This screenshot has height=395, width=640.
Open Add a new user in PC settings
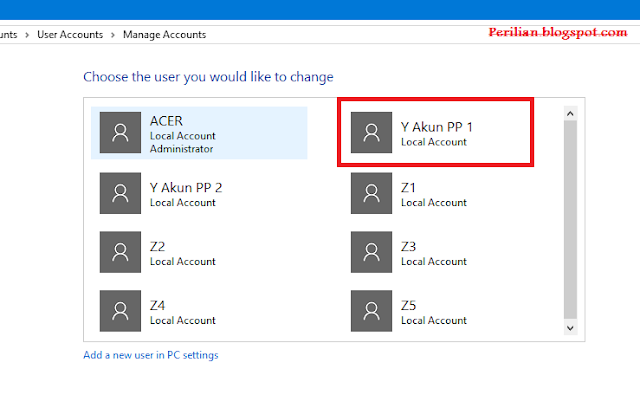point(151,355)
